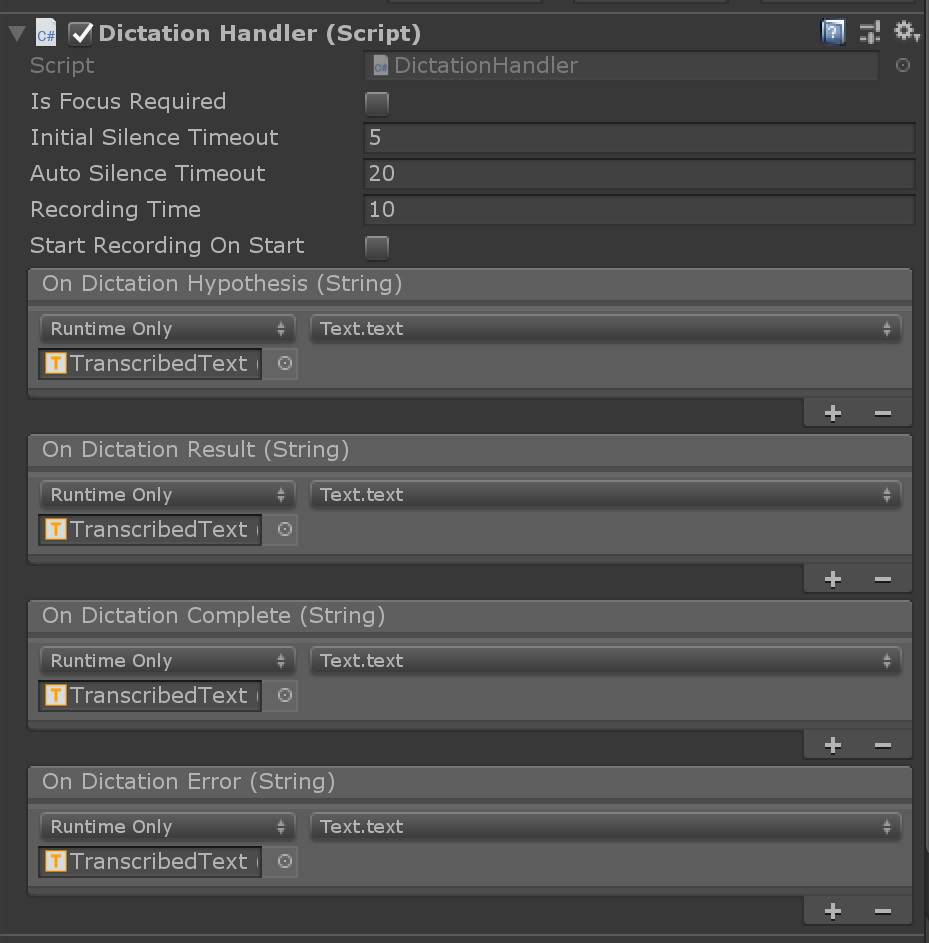
Task: Open Text.text function dropdown under Dictation Result
Action: pos(606,495)
